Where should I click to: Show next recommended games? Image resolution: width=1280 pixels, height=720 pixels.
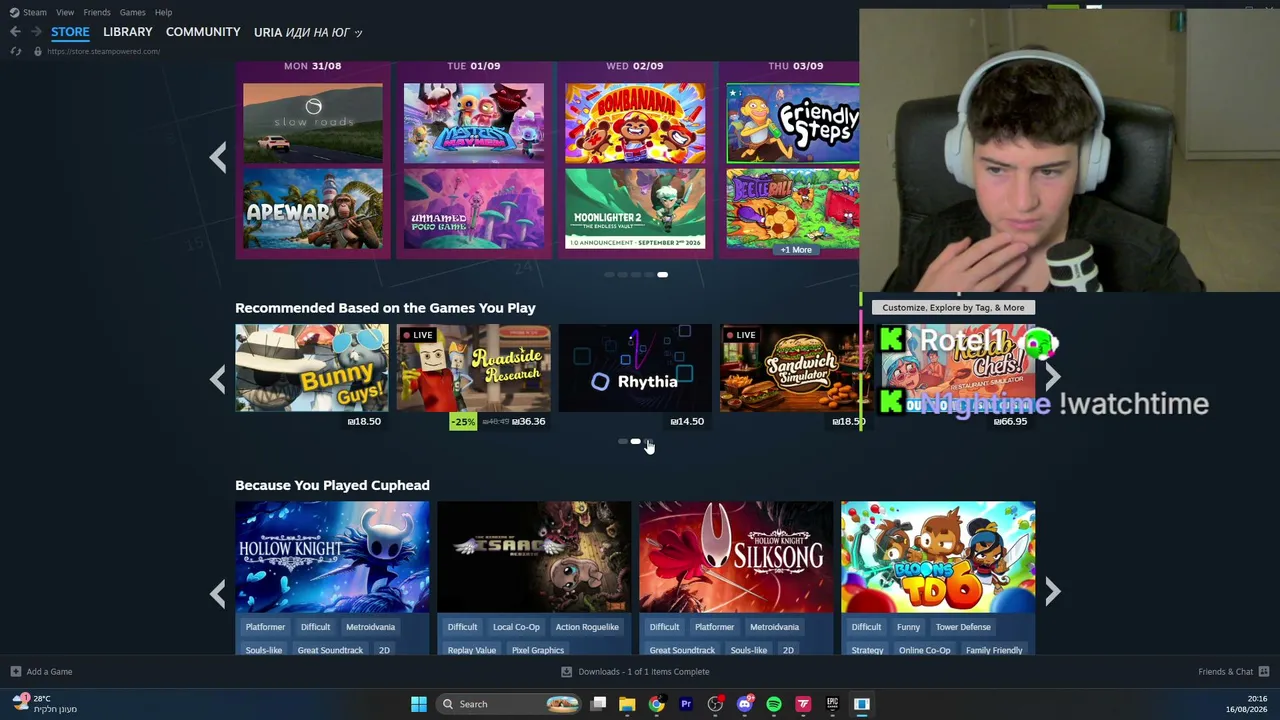coord(1052,377)
